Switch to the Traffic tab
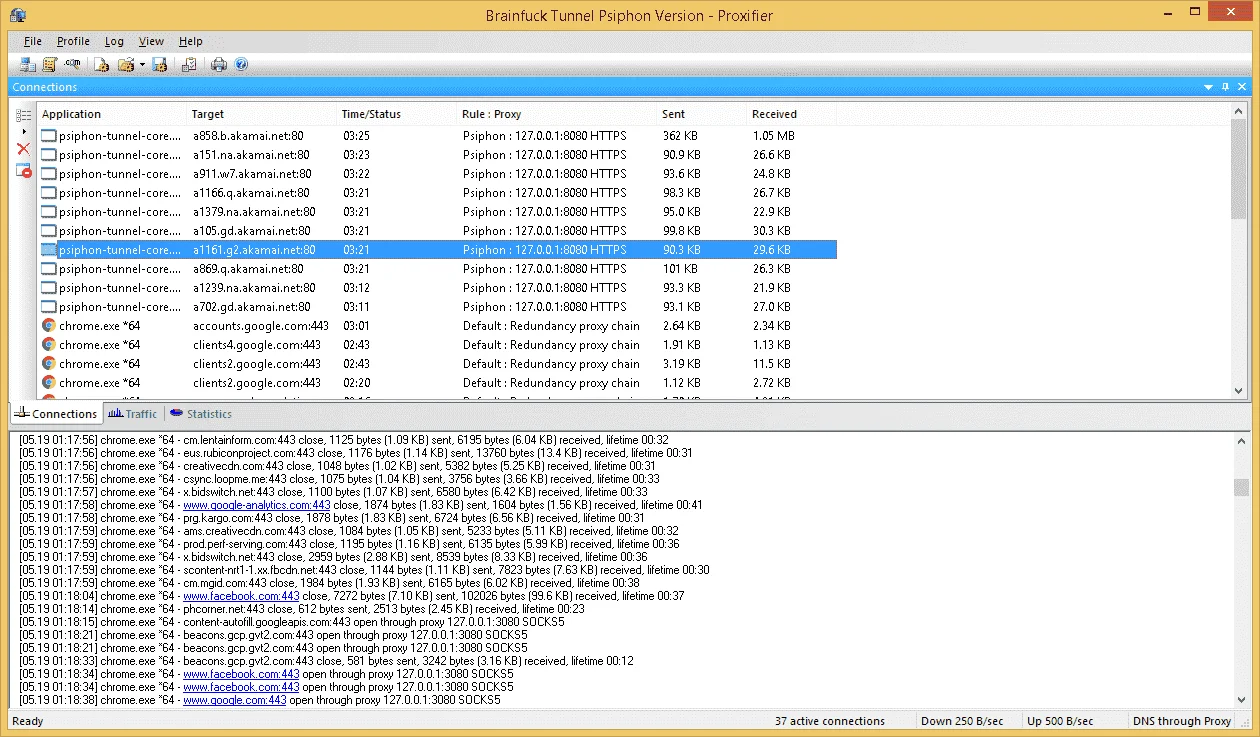This screenshot has height=737, width=1260. [x=133, y=413]
